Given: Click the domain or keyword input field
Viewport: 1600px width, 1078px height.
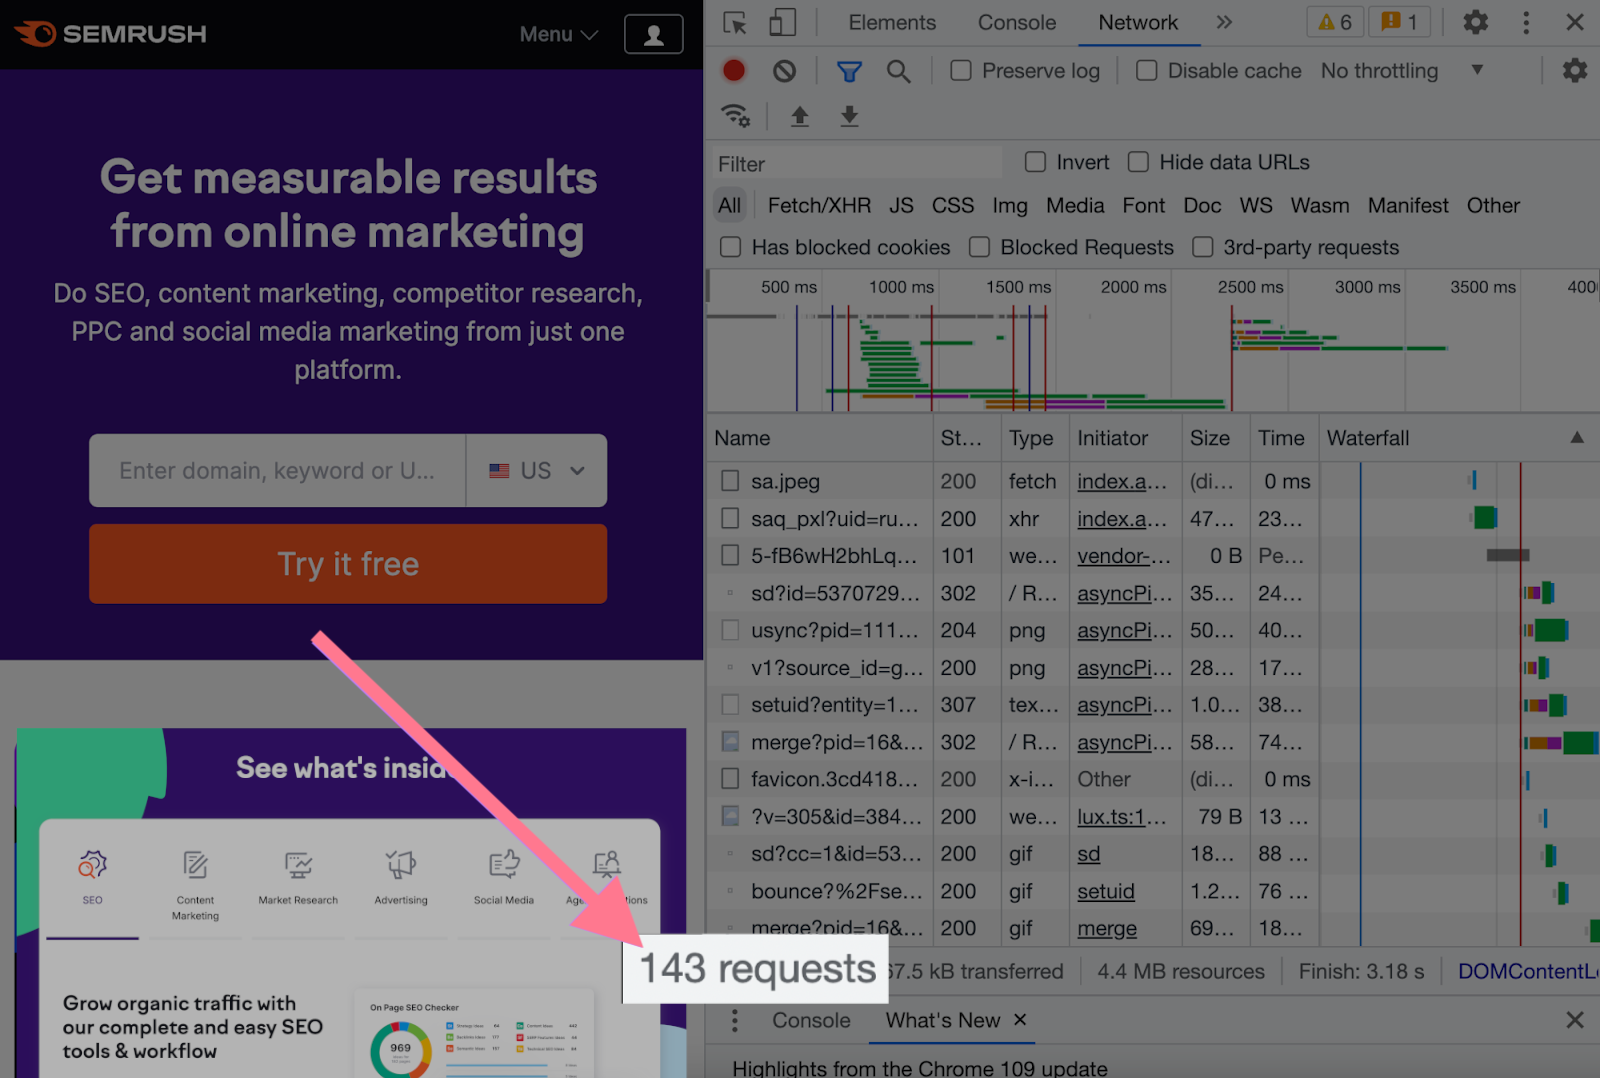Looking at the screenshot, I should pyautogui.click(x=277, y=471).
